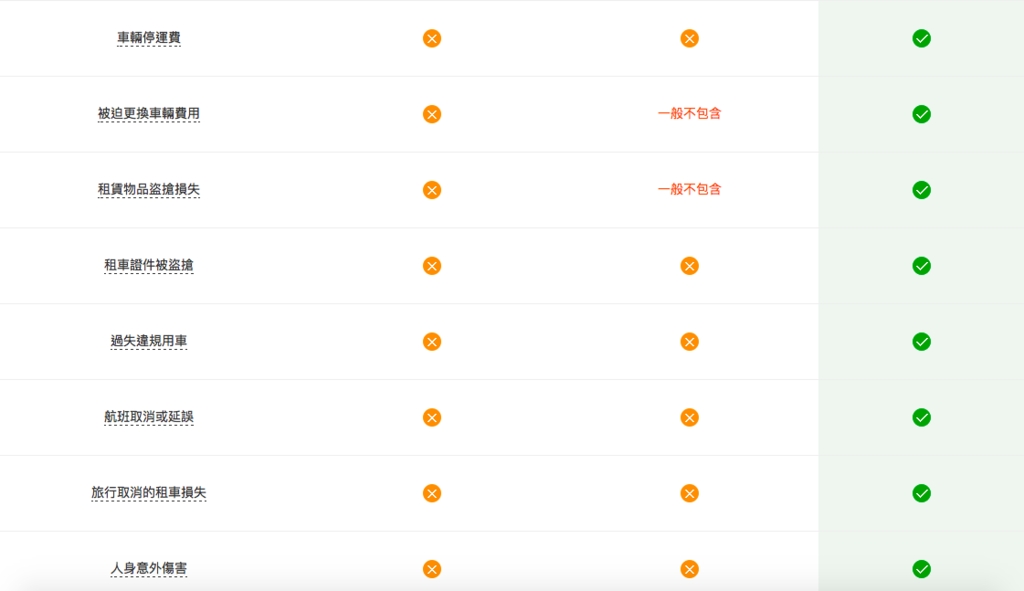Open the 過失違規用車 term explanation
This screenshot has height=591, width=1024.
[149, 341]
